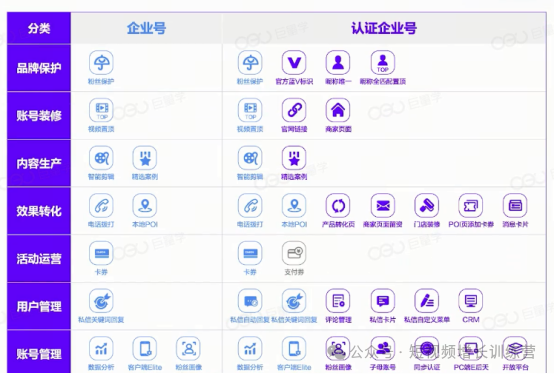Open the 评论管理 icon

pos(338,301)
